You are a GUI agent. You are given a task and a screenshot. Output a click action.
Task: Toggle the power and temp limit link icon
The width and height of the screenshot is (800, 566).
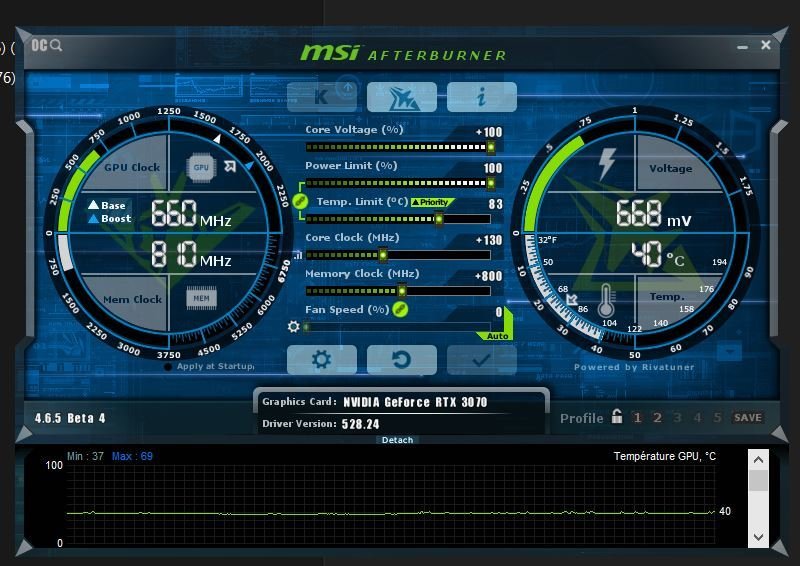point(301,201)
